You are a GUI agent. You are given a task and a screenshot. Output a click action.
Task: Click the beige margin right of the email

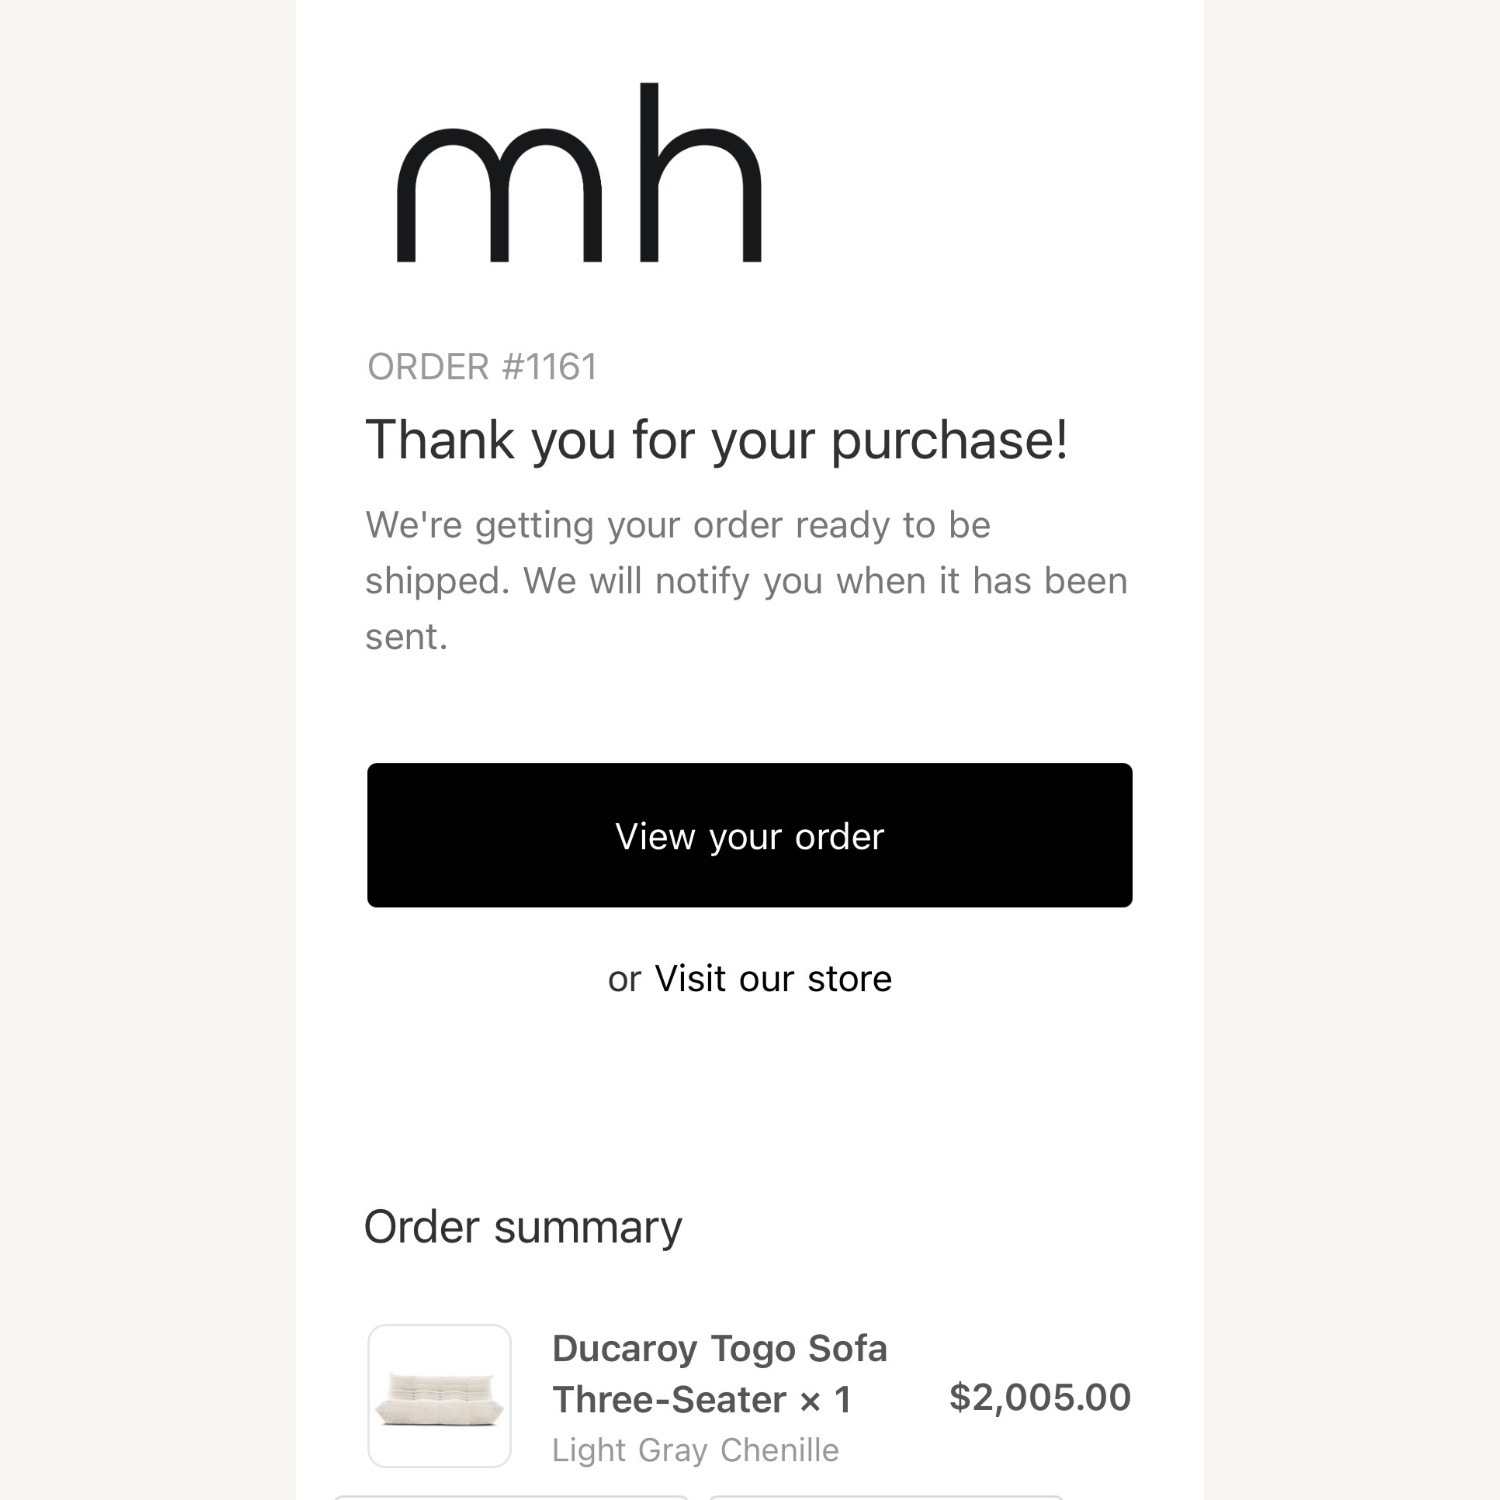pyautogui.click(x=1352, y=750)
